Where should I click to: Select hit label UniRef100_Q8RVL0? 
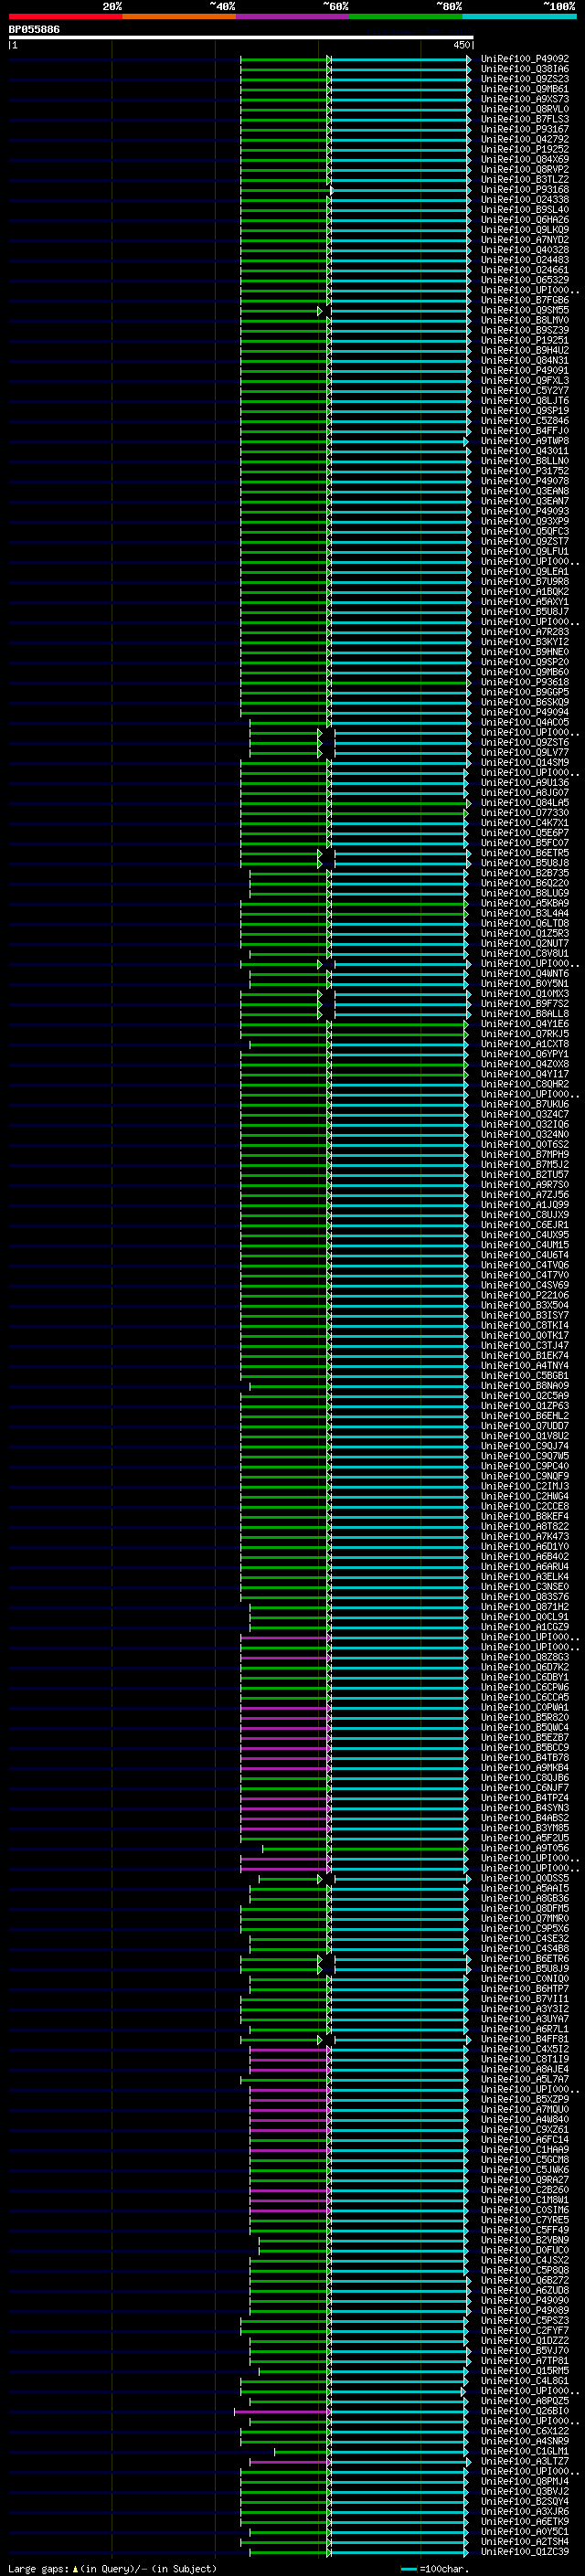[x=525, y=109]
